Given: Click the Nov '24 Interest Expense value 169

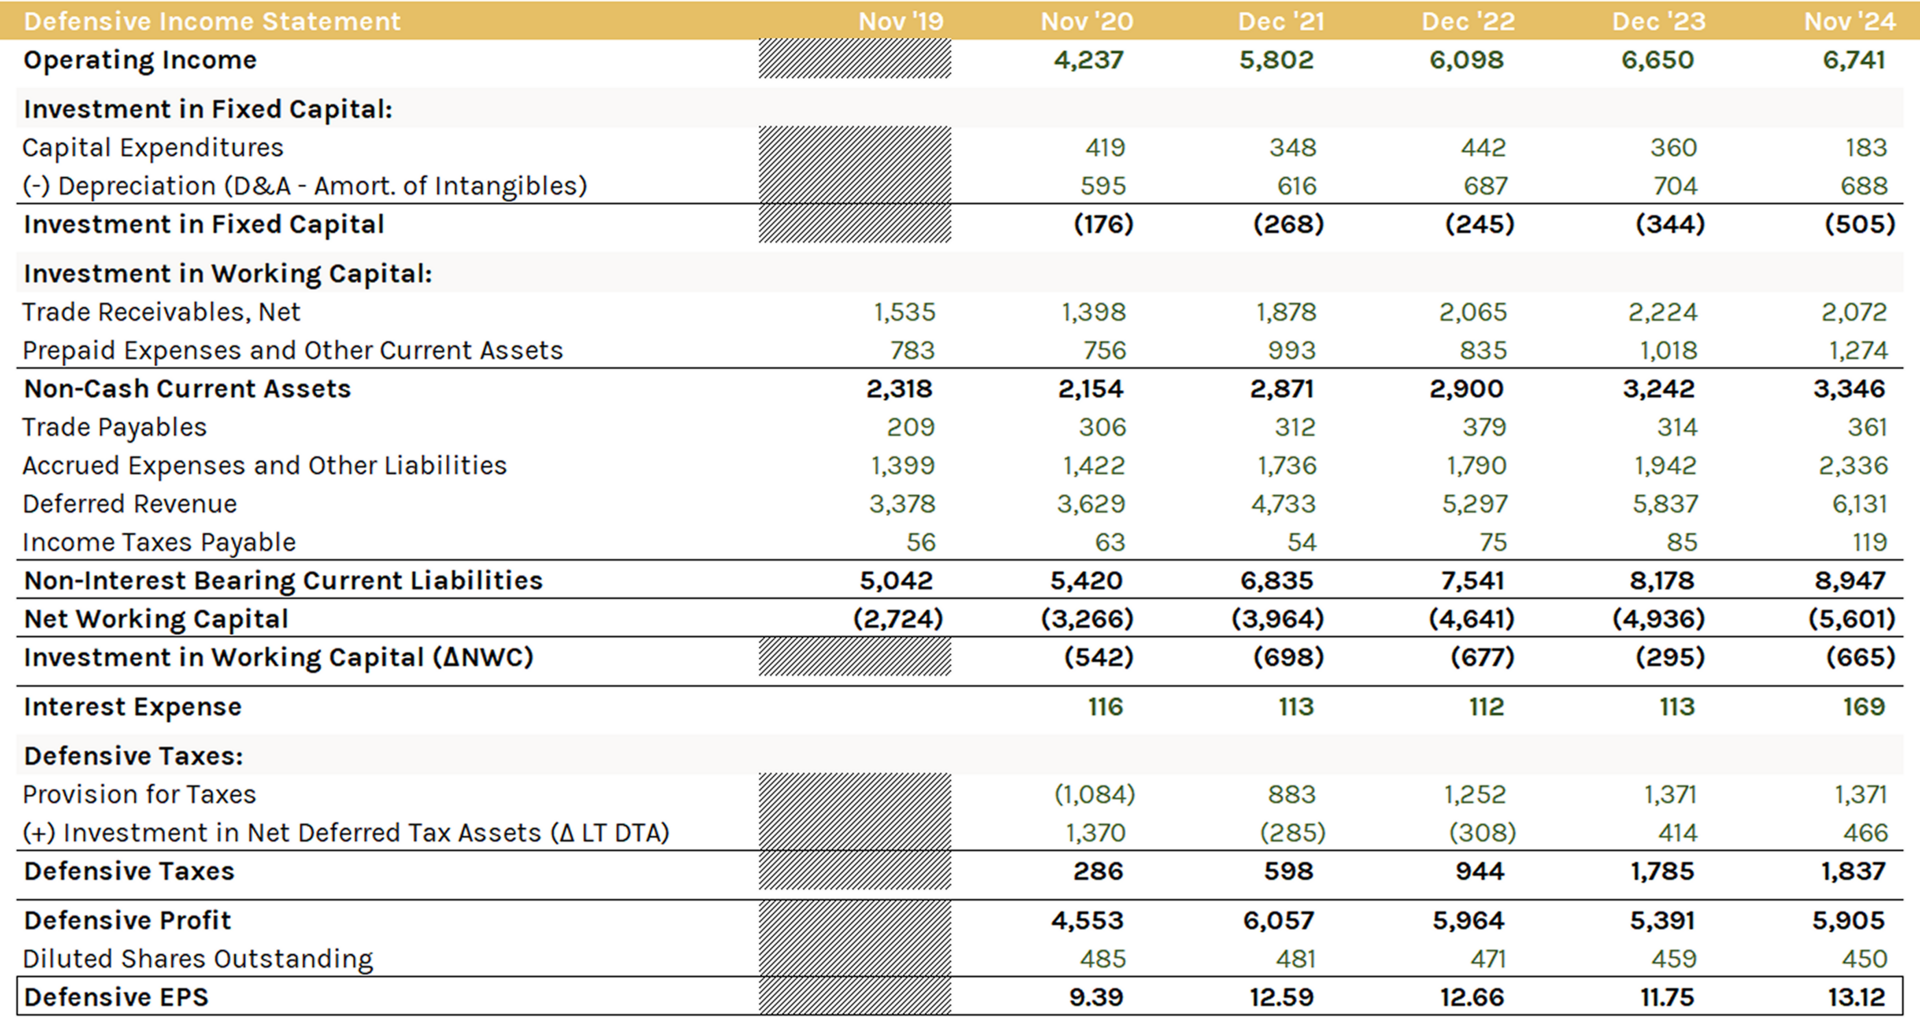Looking at the screenshot, I should [x=1863, y=707].
